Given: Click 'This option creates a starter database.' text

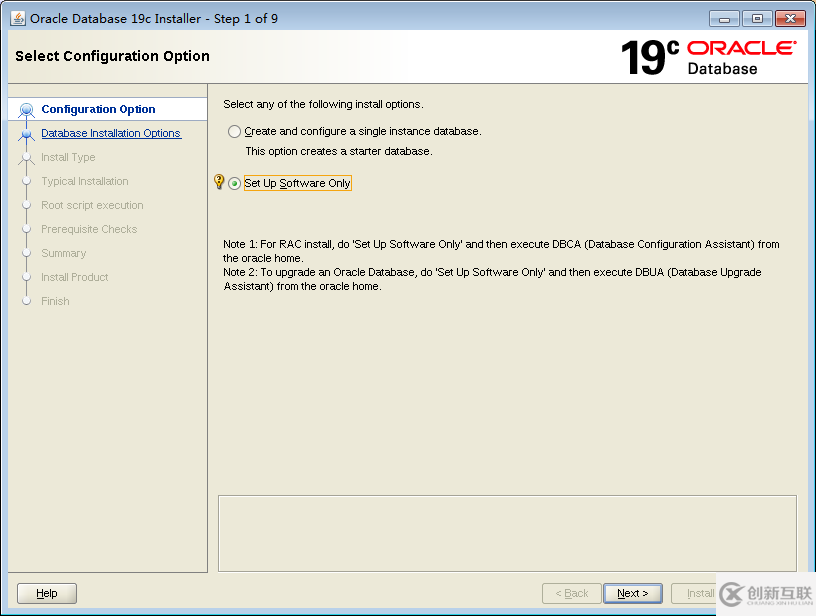Looking at the screenshot, I should pyautogui.click(x=339, y=151).
